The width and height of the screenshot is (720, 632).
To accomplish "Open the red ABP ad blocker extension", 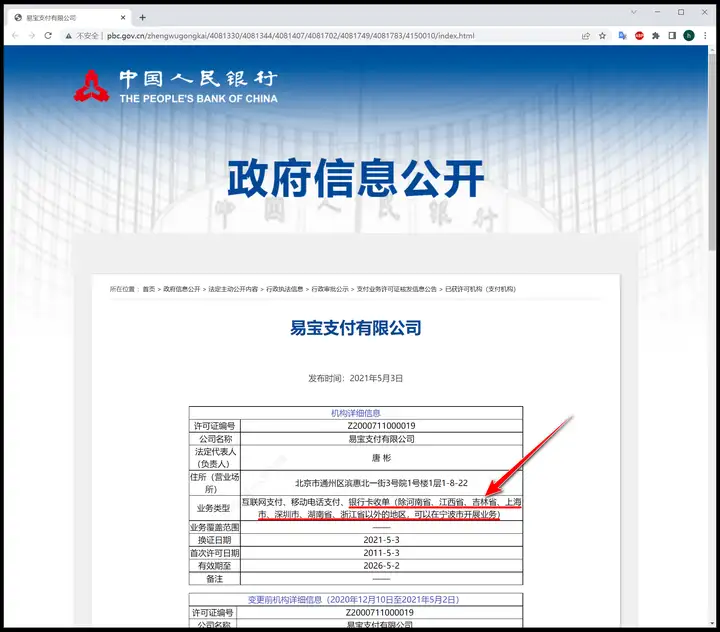I will pos(639,36).
